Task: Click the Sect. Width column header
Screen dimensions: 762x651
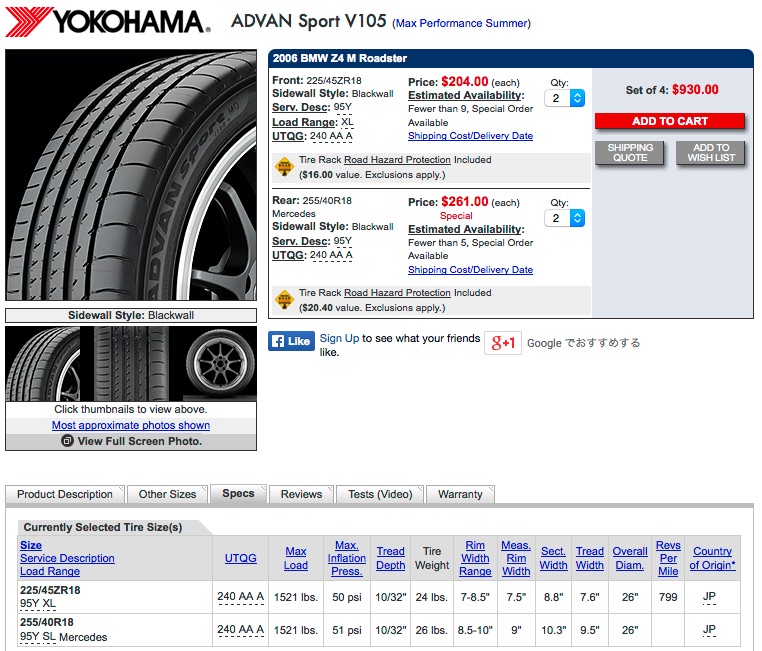Action: click(x=554, y=558)
